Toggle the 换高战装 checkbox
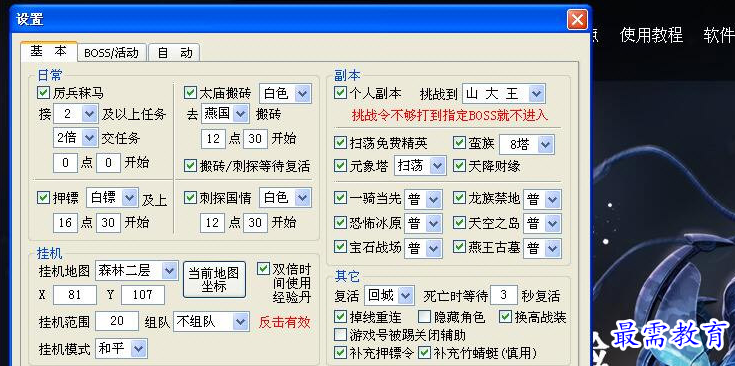Image resolution: width=735 pixels, height=366 pixels. pos(505,317)
